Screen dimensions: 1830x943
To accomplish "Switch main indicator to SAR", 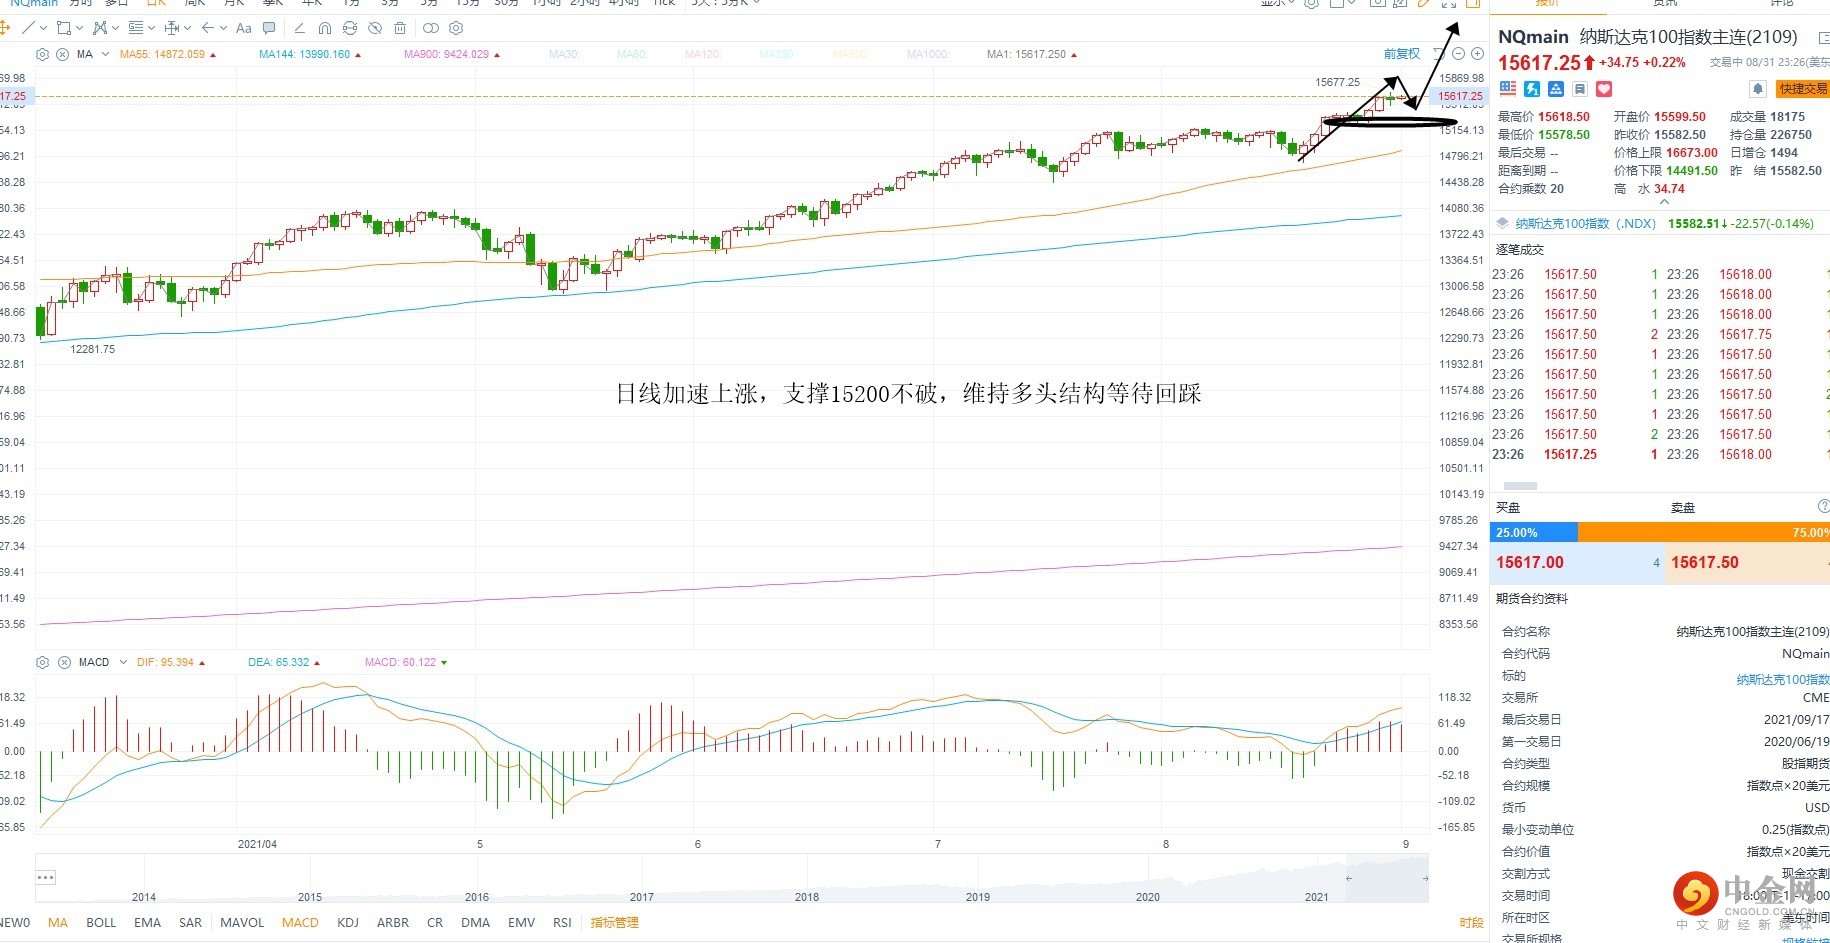I will click(x=190, y=922).
